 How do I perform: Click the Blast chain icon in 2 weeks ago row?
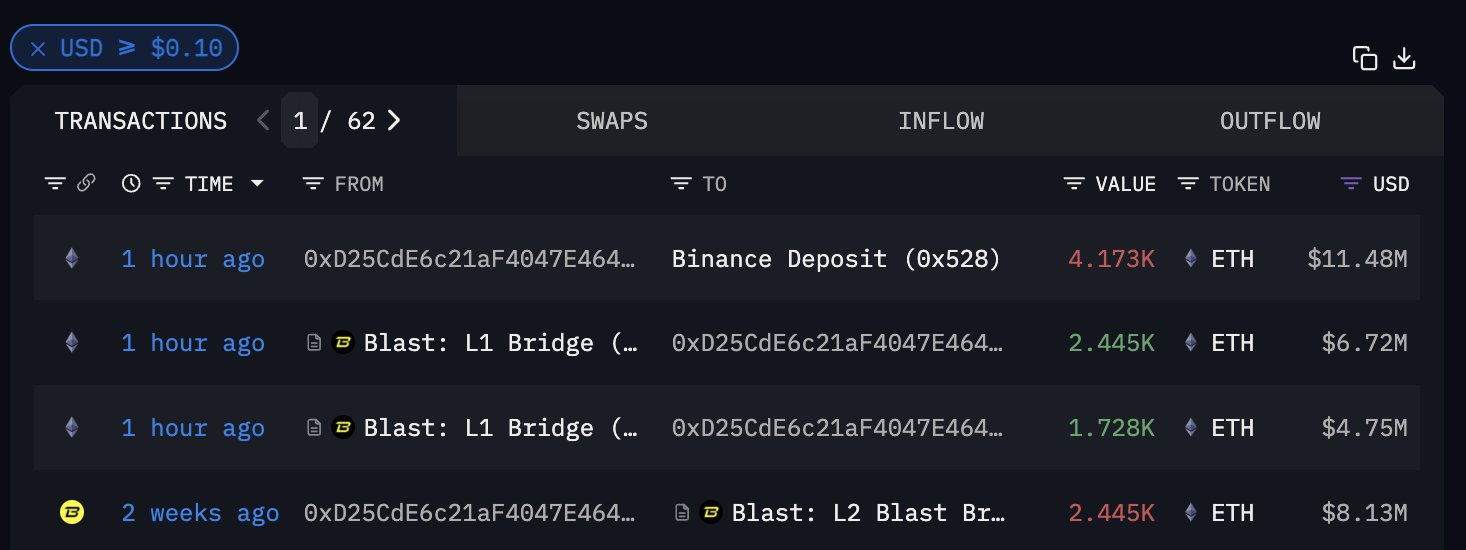[x=71, y=513]
